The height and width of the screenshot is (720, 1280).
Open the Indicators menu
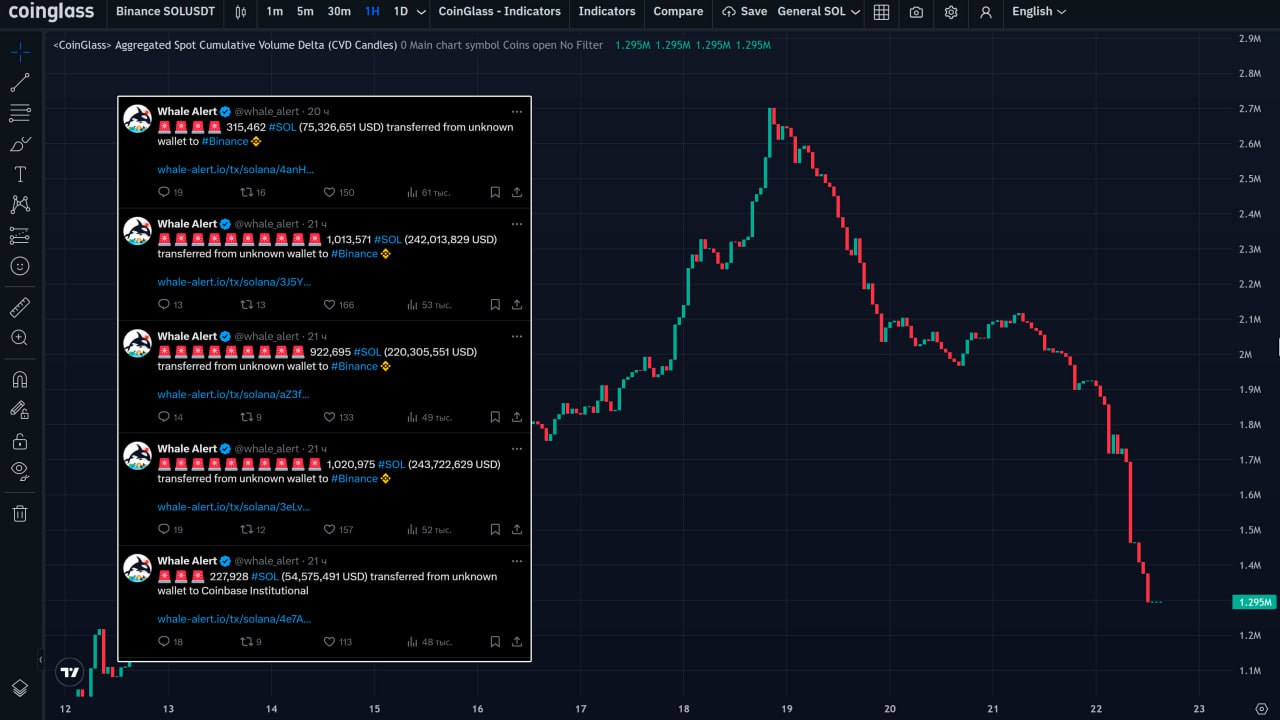click(607, 12)
